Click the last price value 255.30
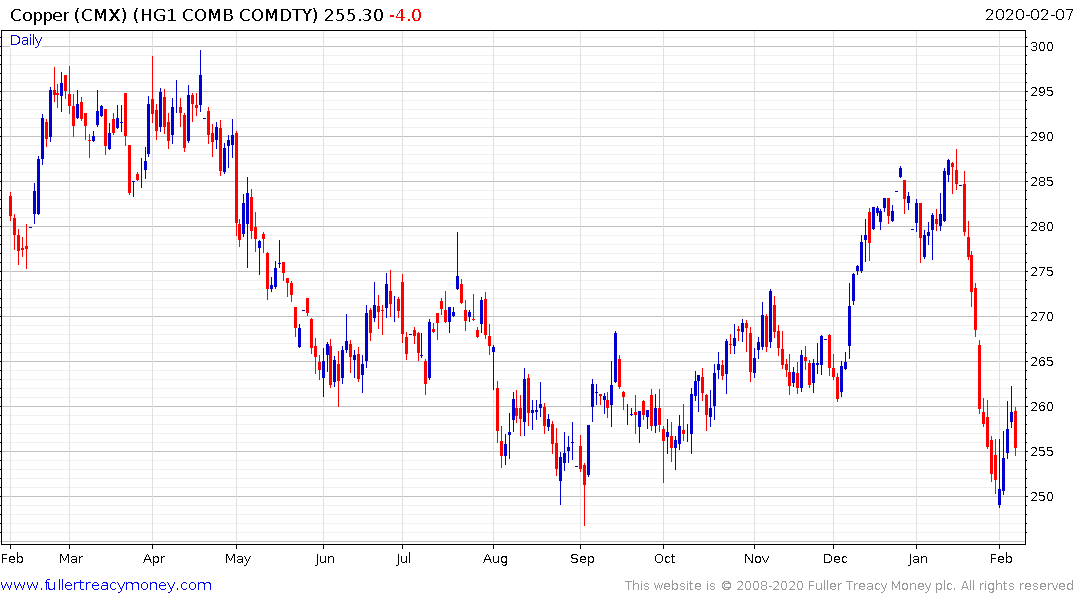Screen dimensions: 1075x600 pos(354,15)
